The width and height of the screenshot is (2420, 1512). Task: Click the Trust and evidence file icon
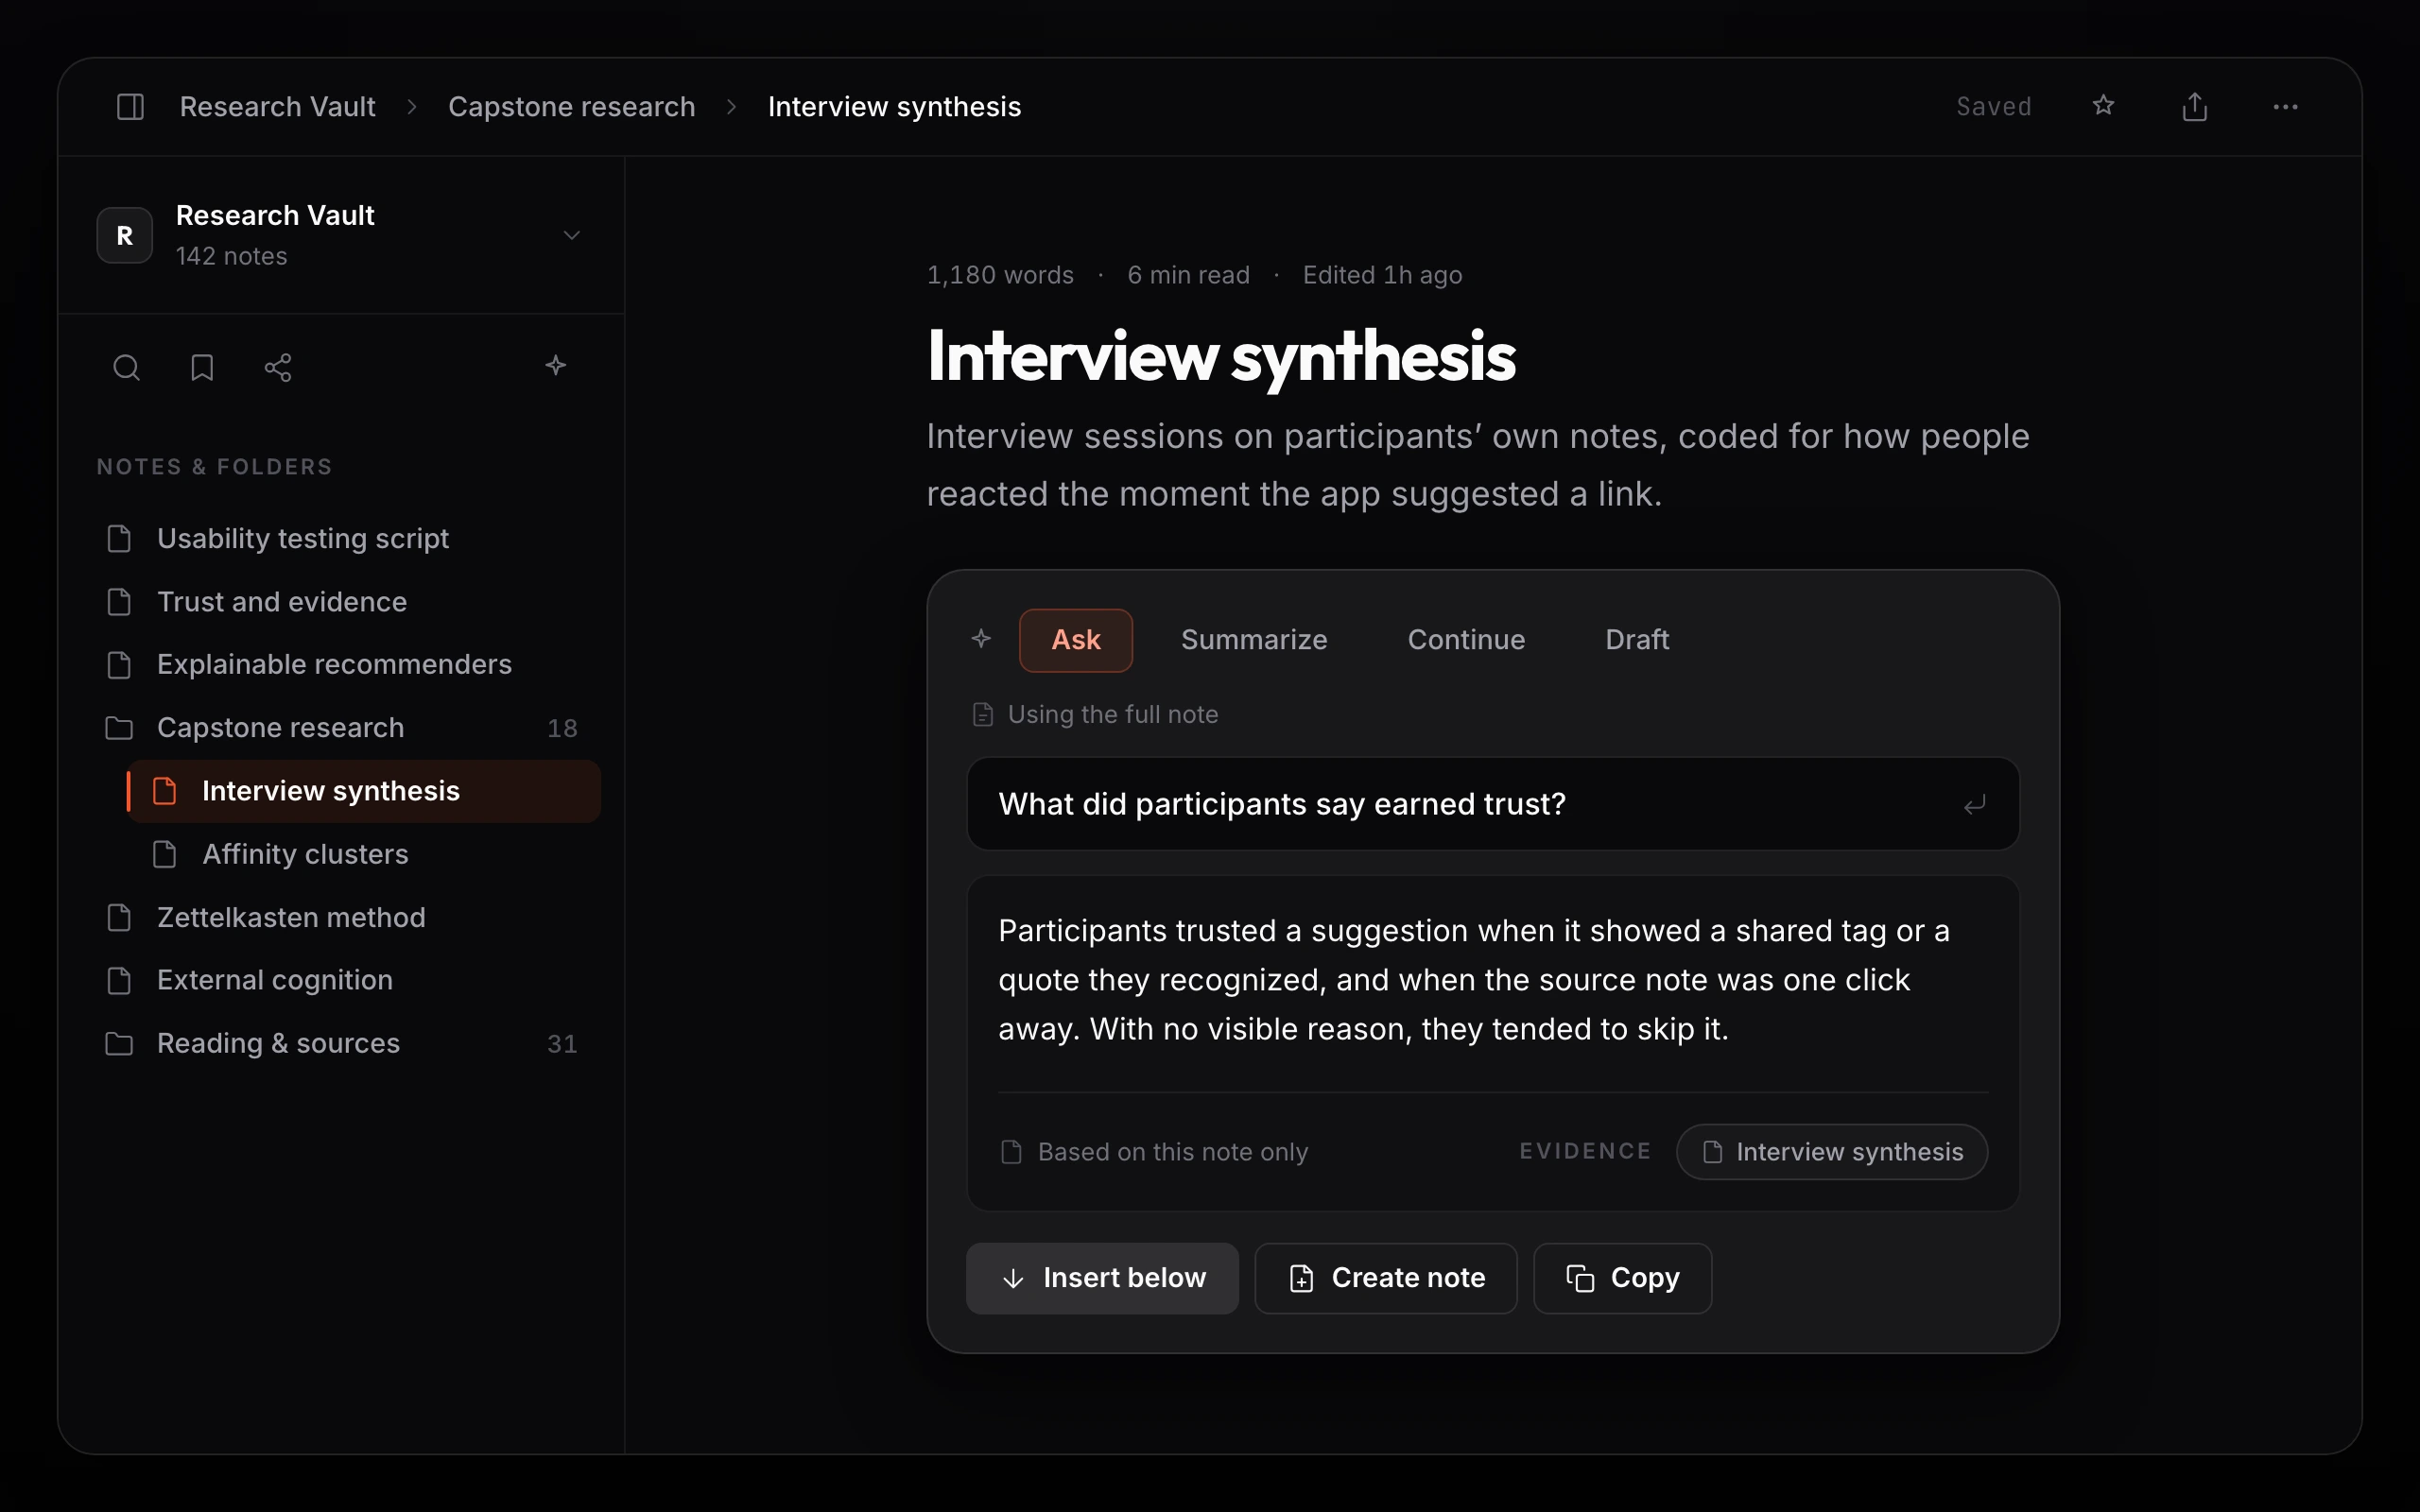click(x=119, y=601)
